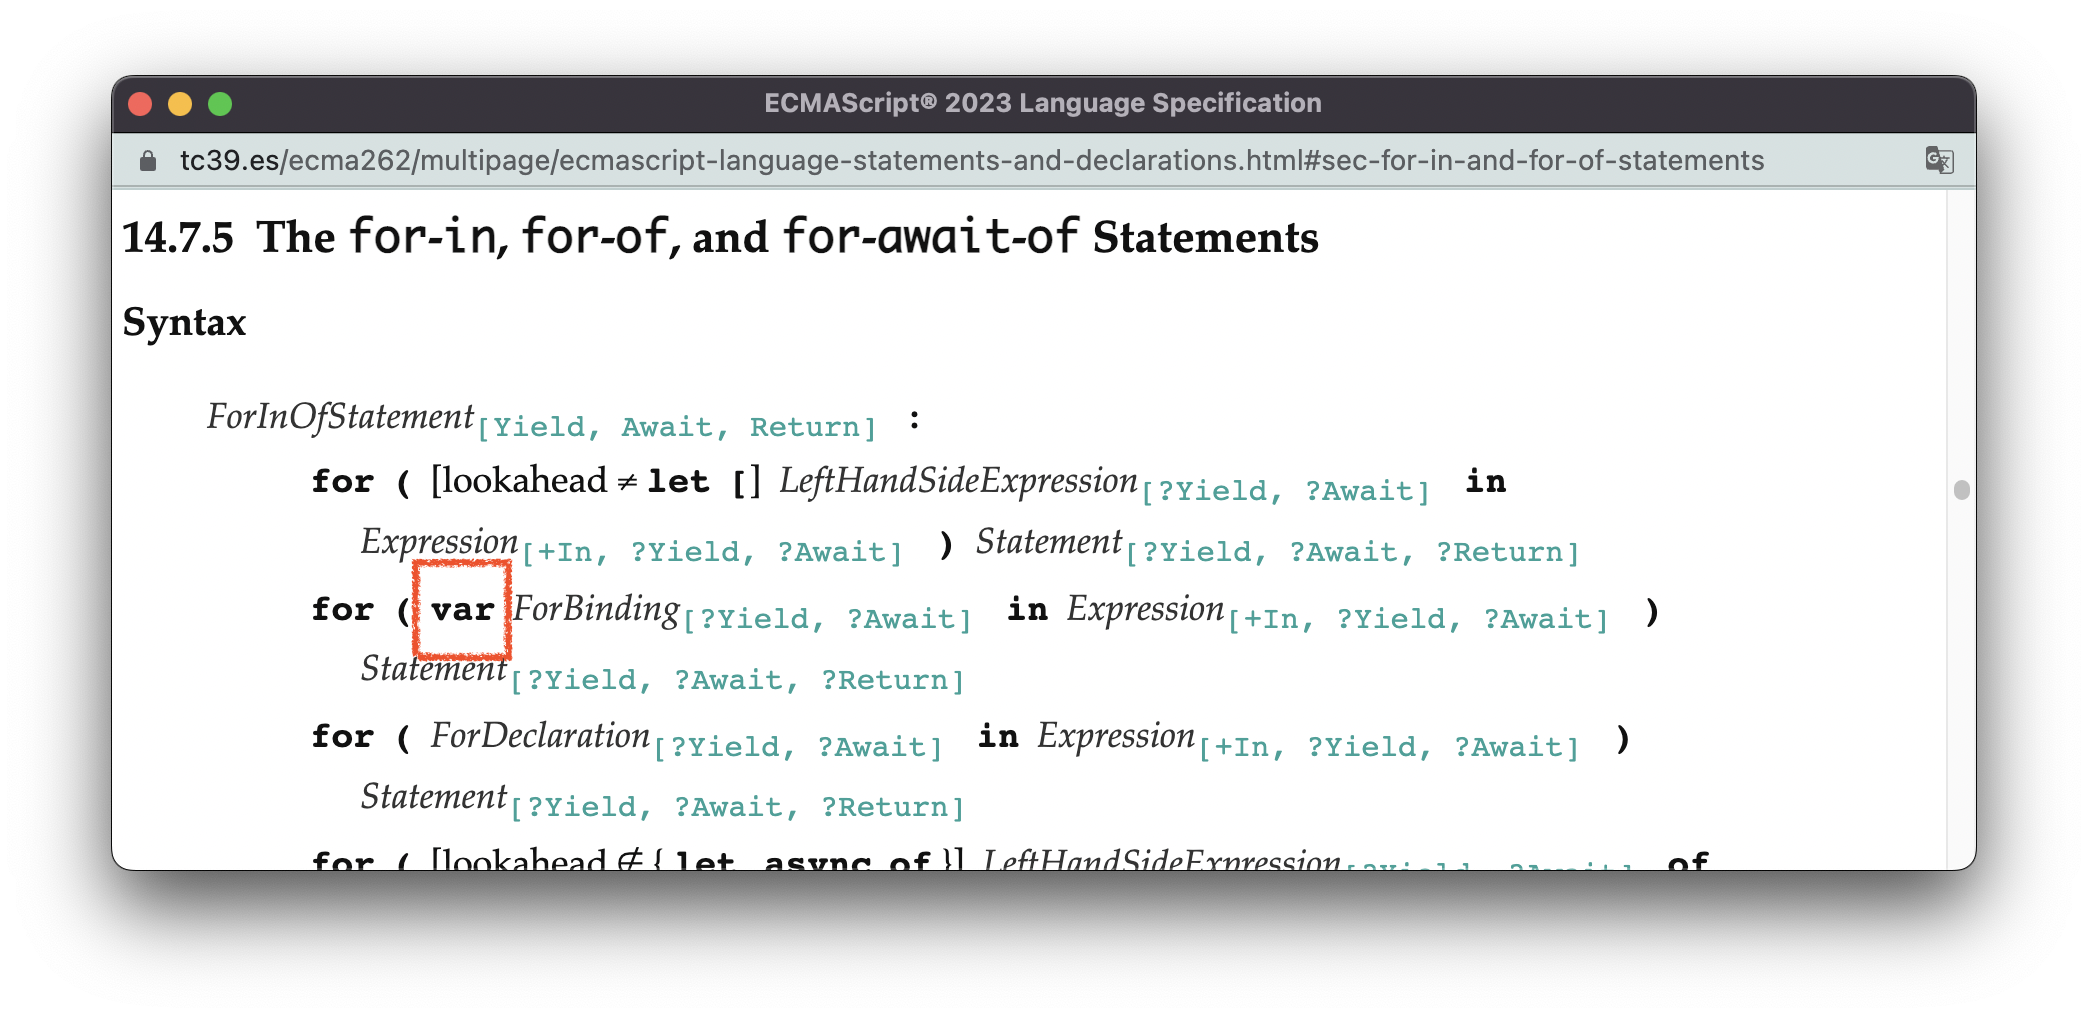Click the Syntax subheading
Viewport: 2088px width, 1018px height.
point(184,323)
